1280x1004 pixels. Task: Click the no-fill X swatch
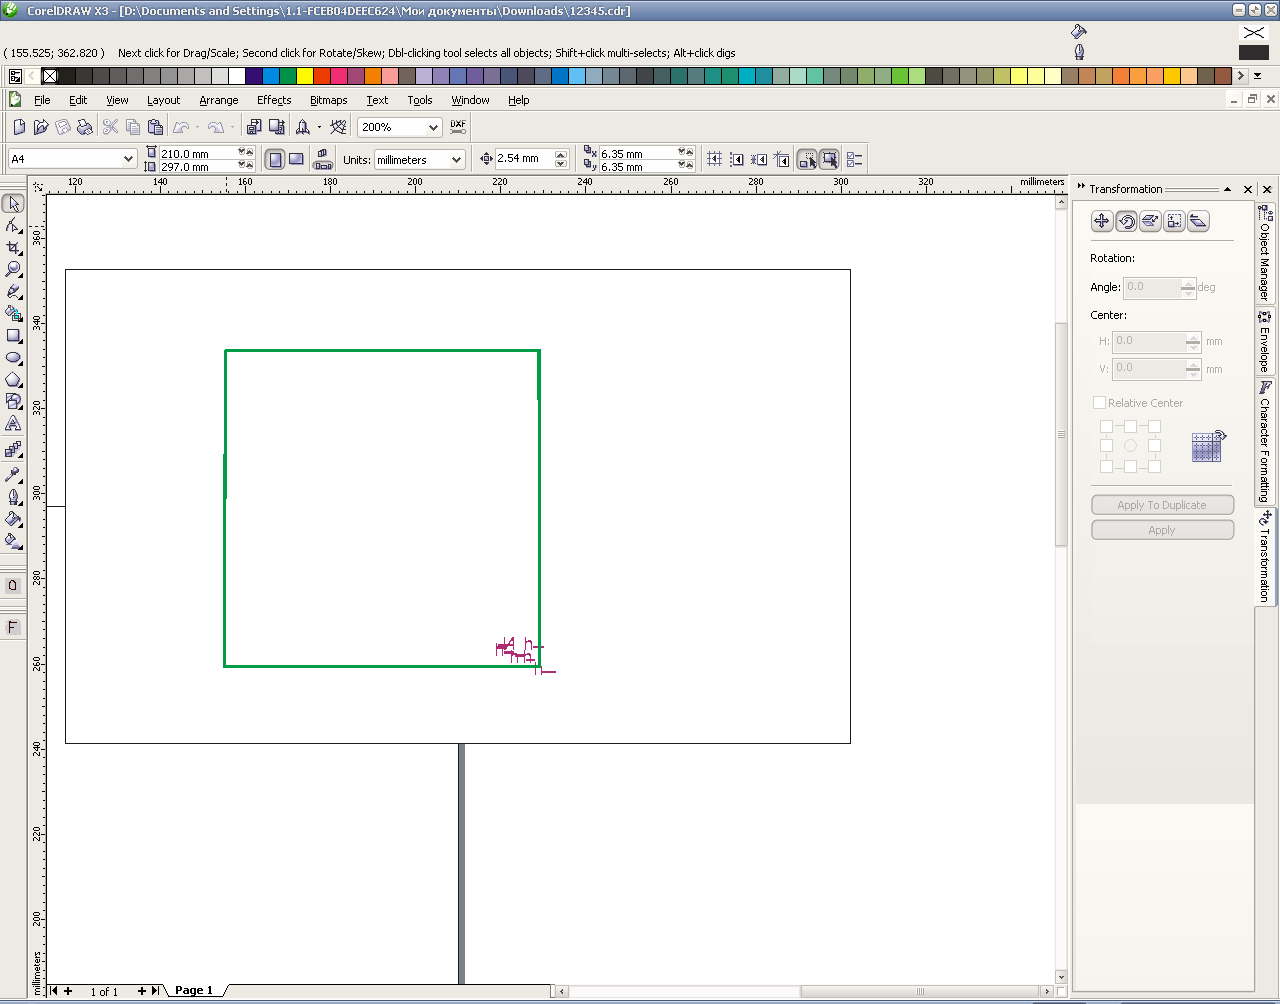[50, 76]
